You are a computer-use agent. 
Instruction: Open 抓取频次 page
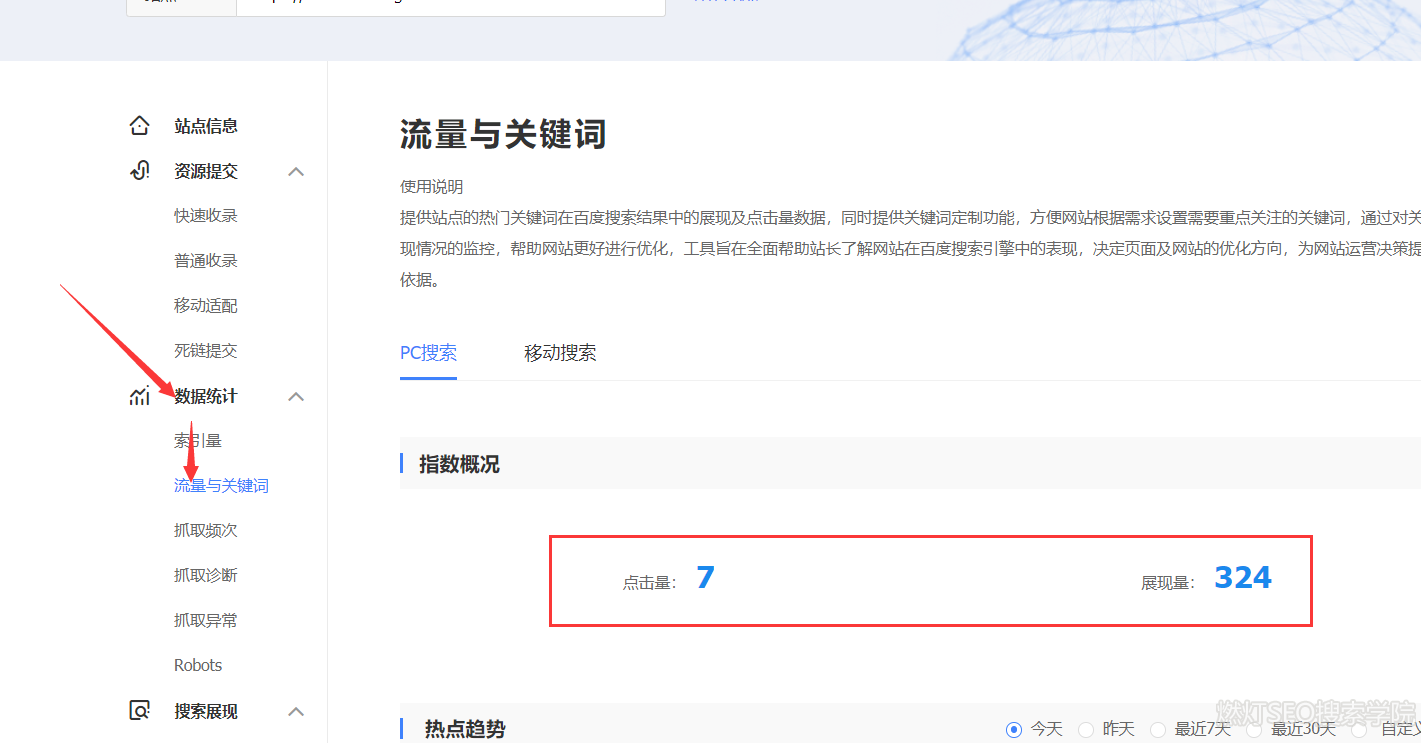[206, 531]
